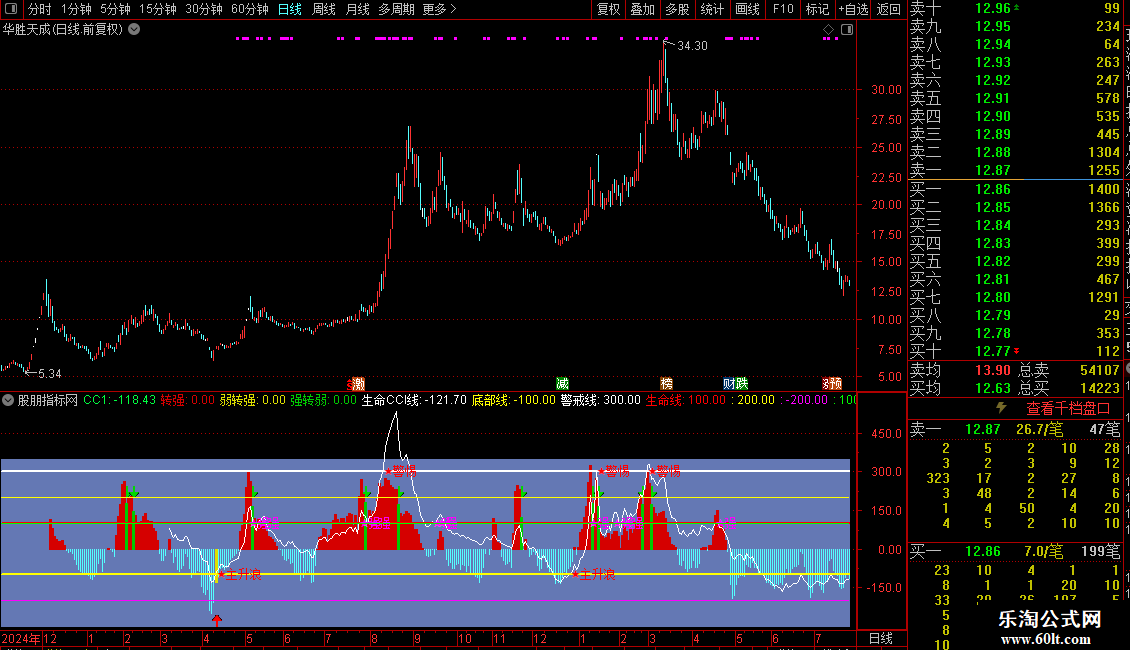Click the first 主升浪 signal label
This screenshot has height=650, width=1130.
click(x=243, y=574)
